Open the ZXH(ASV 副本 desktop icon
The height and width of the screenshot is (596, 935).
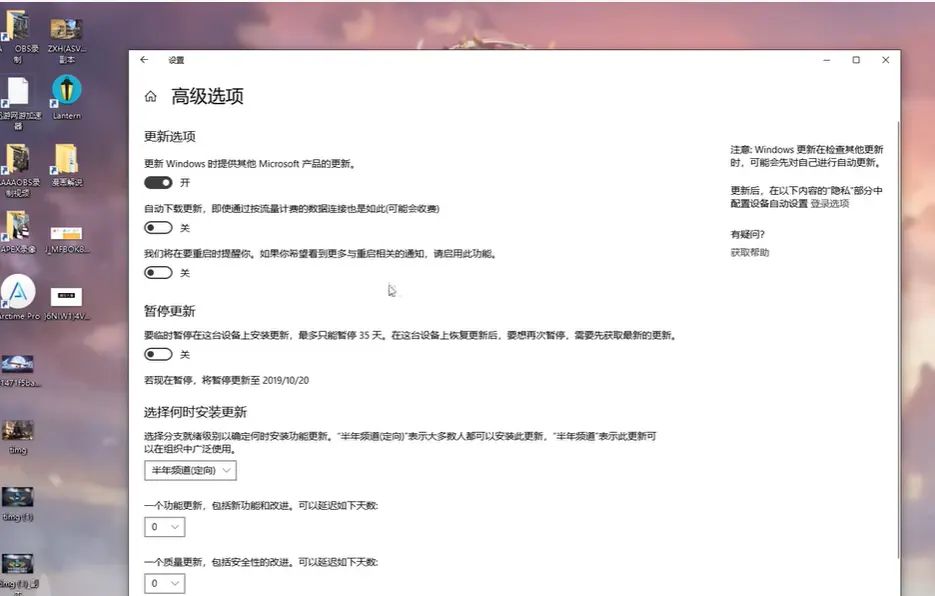click(x=66, y=39)
